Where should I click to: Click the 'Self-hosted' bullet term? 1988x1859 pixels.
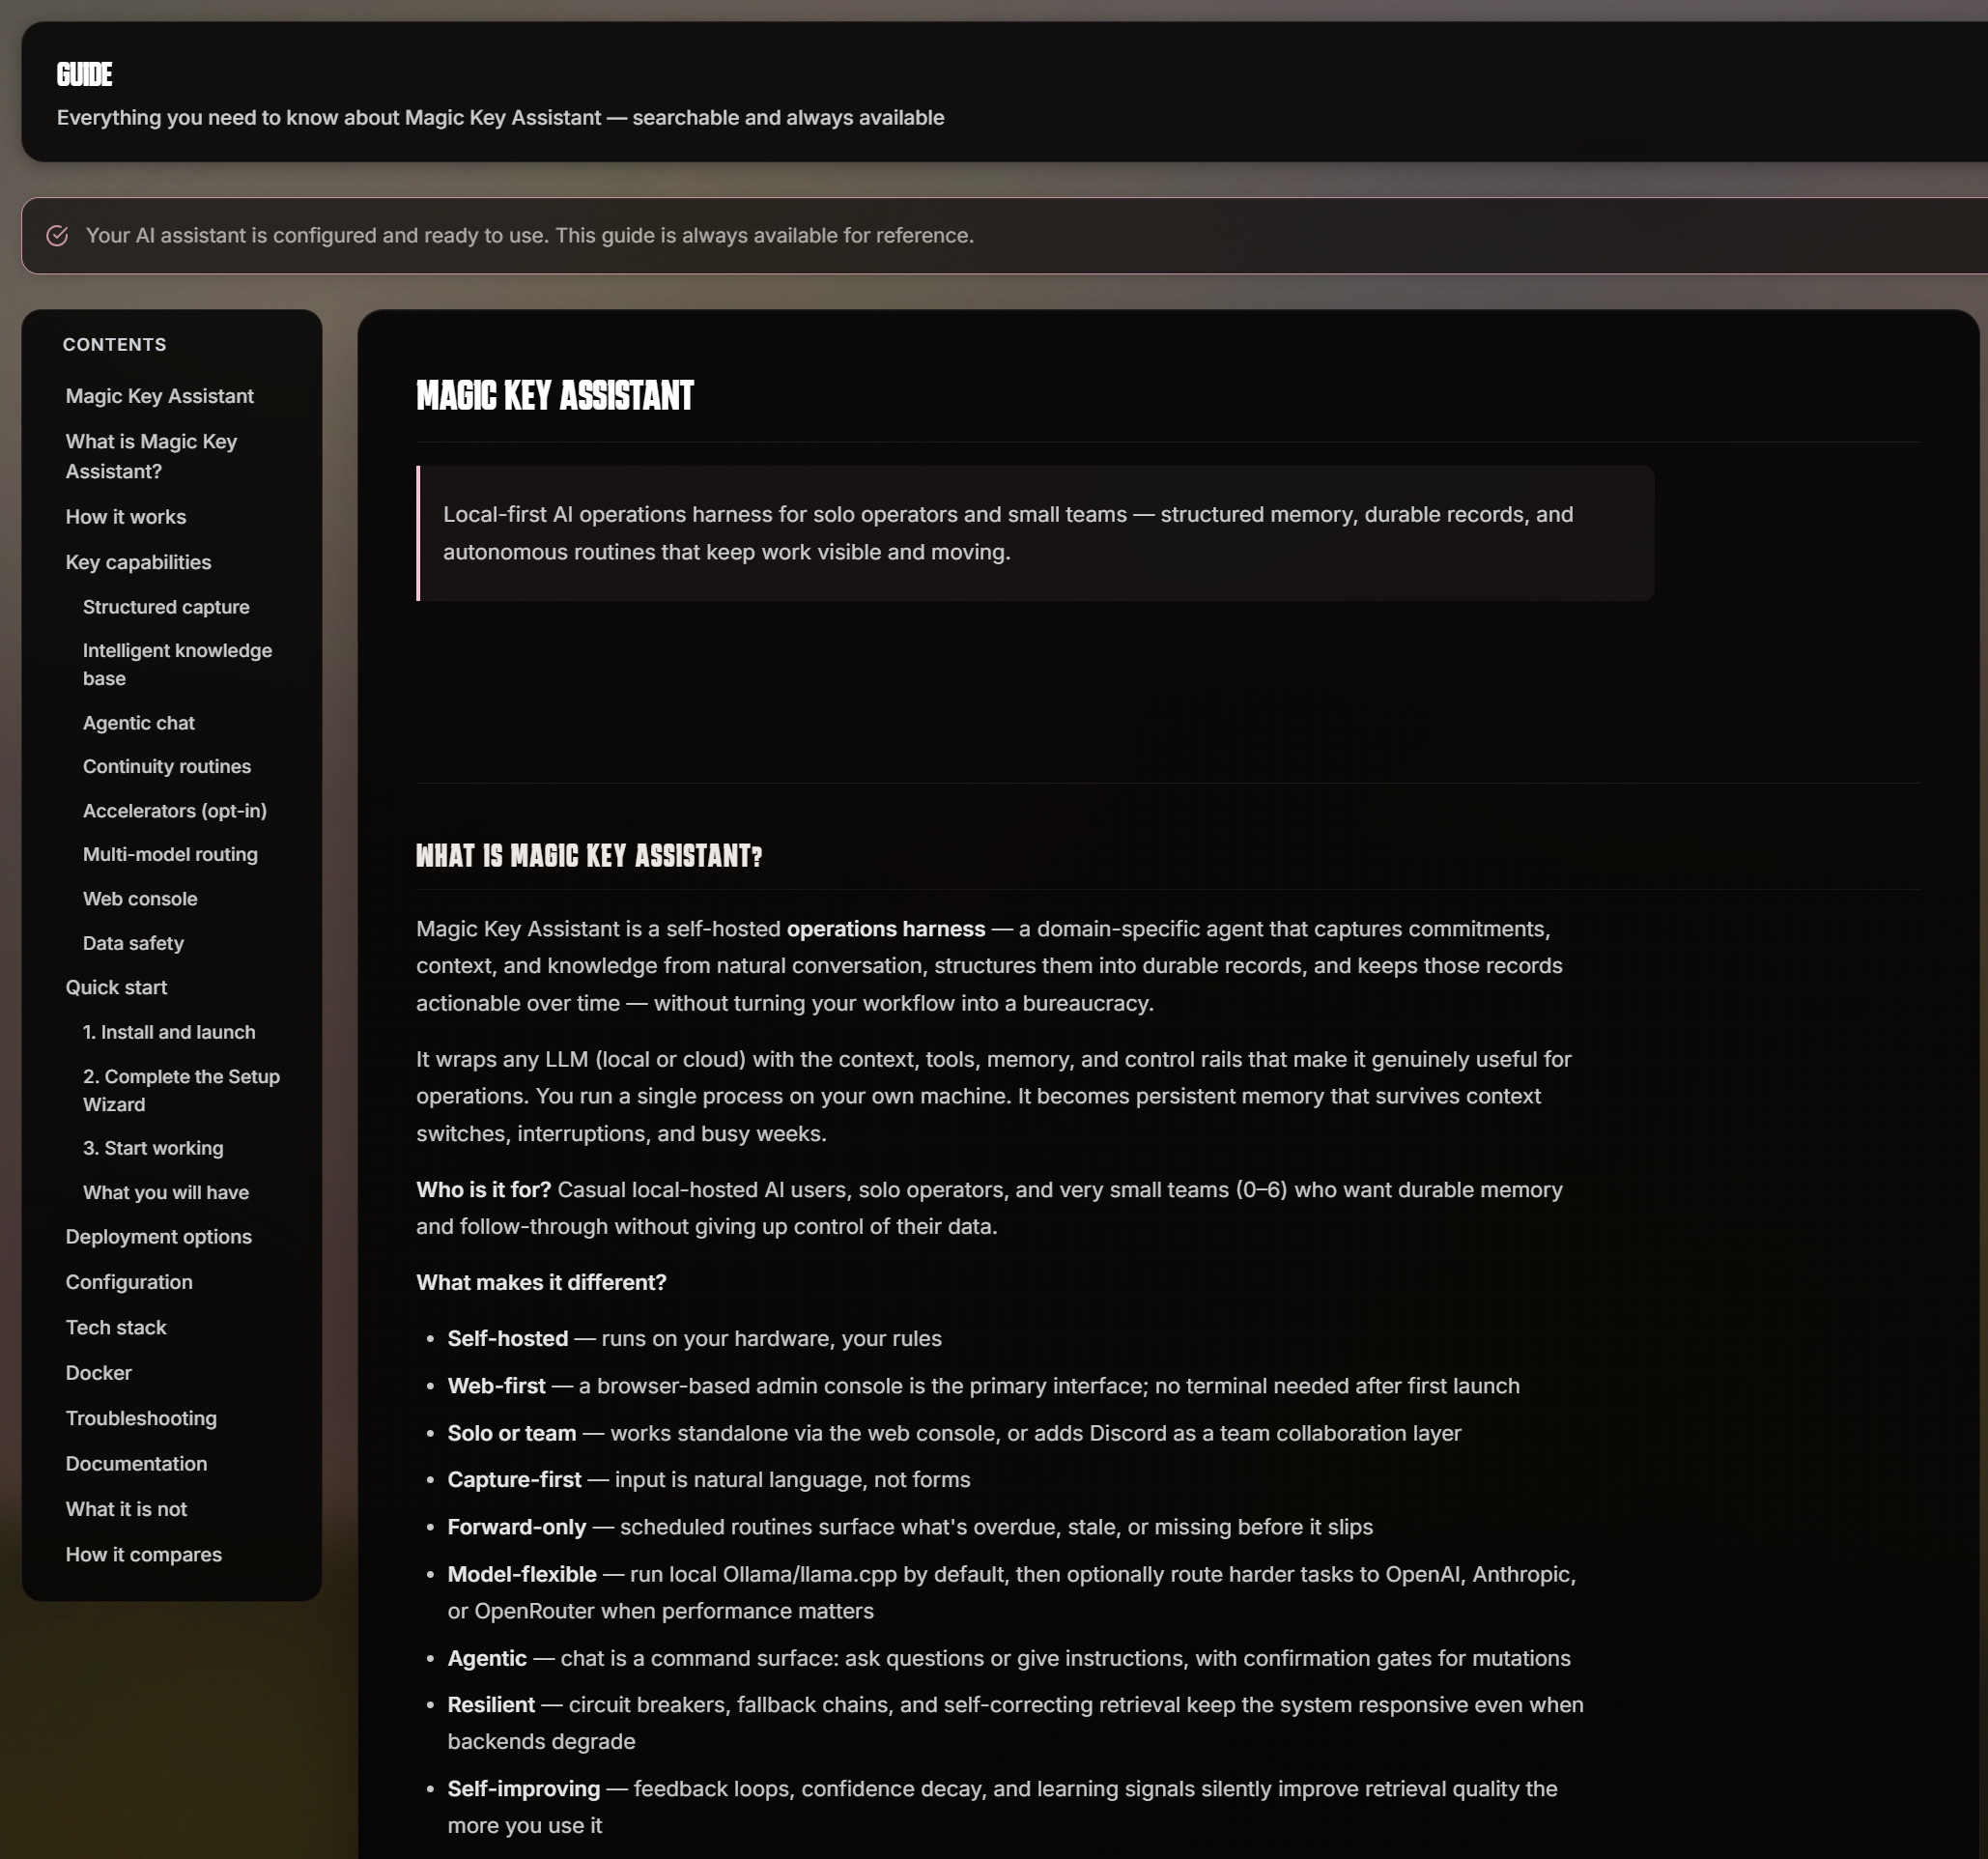pyautogui.click(x=508, y=1339)
